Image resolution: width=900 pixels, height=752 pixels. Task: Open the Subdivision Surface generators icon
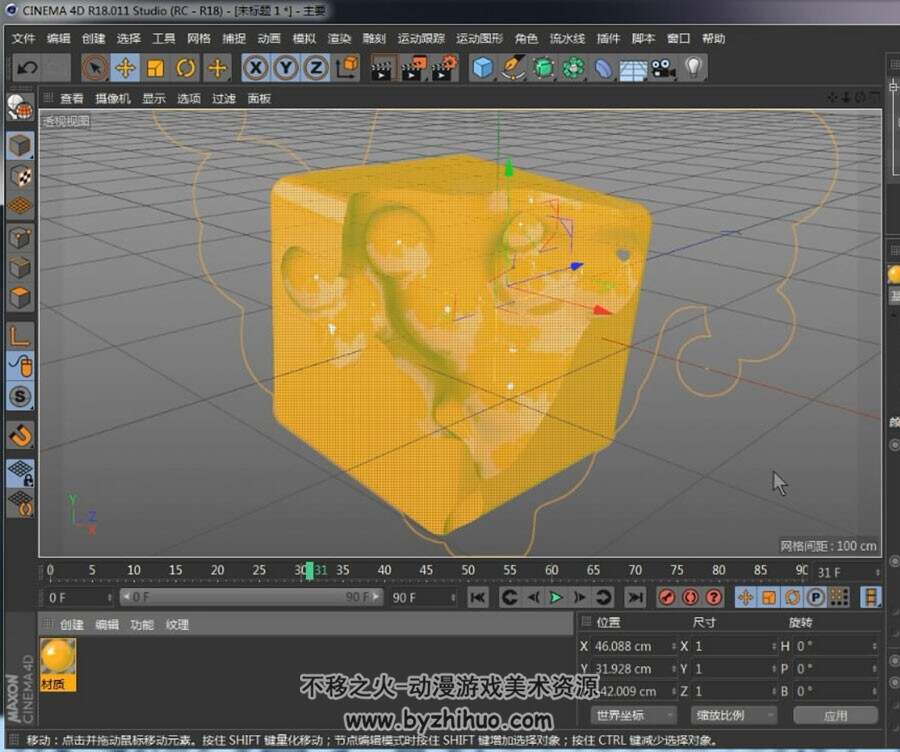[x=544, y=68]
